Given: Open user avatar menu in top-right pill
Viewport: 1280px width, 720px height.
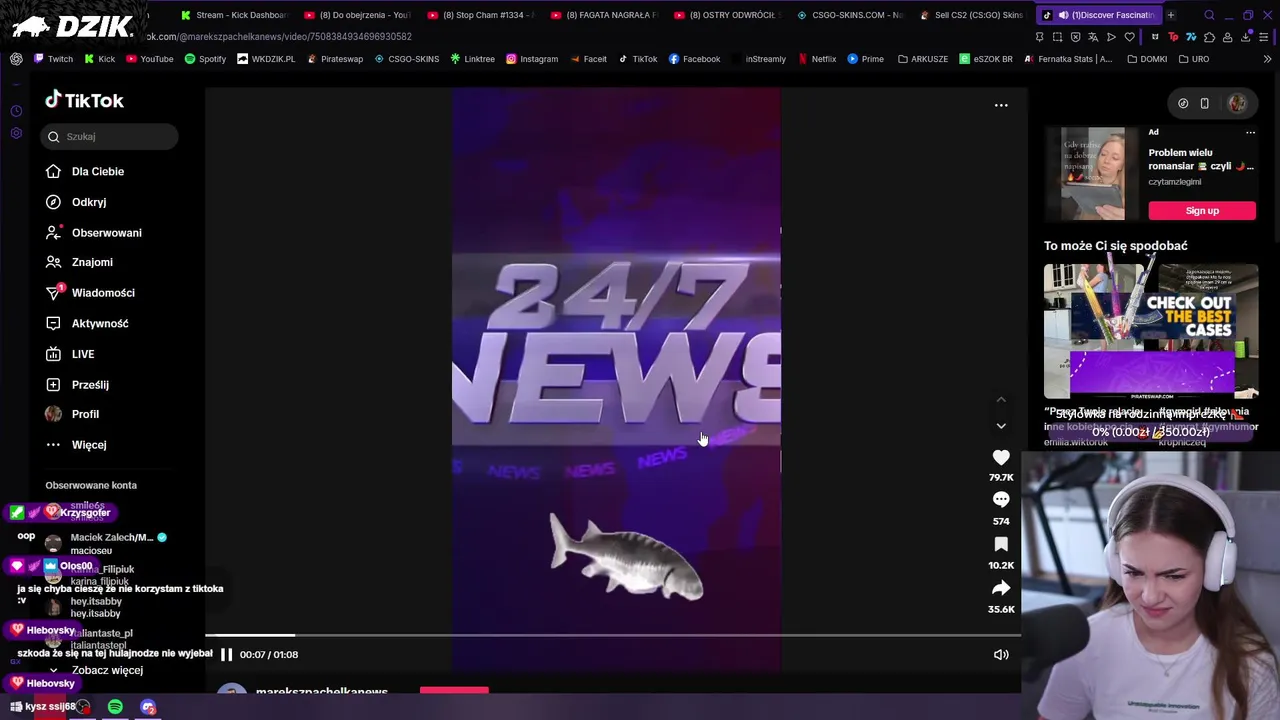Looking at the screenshot, I should pos(1237,103).
